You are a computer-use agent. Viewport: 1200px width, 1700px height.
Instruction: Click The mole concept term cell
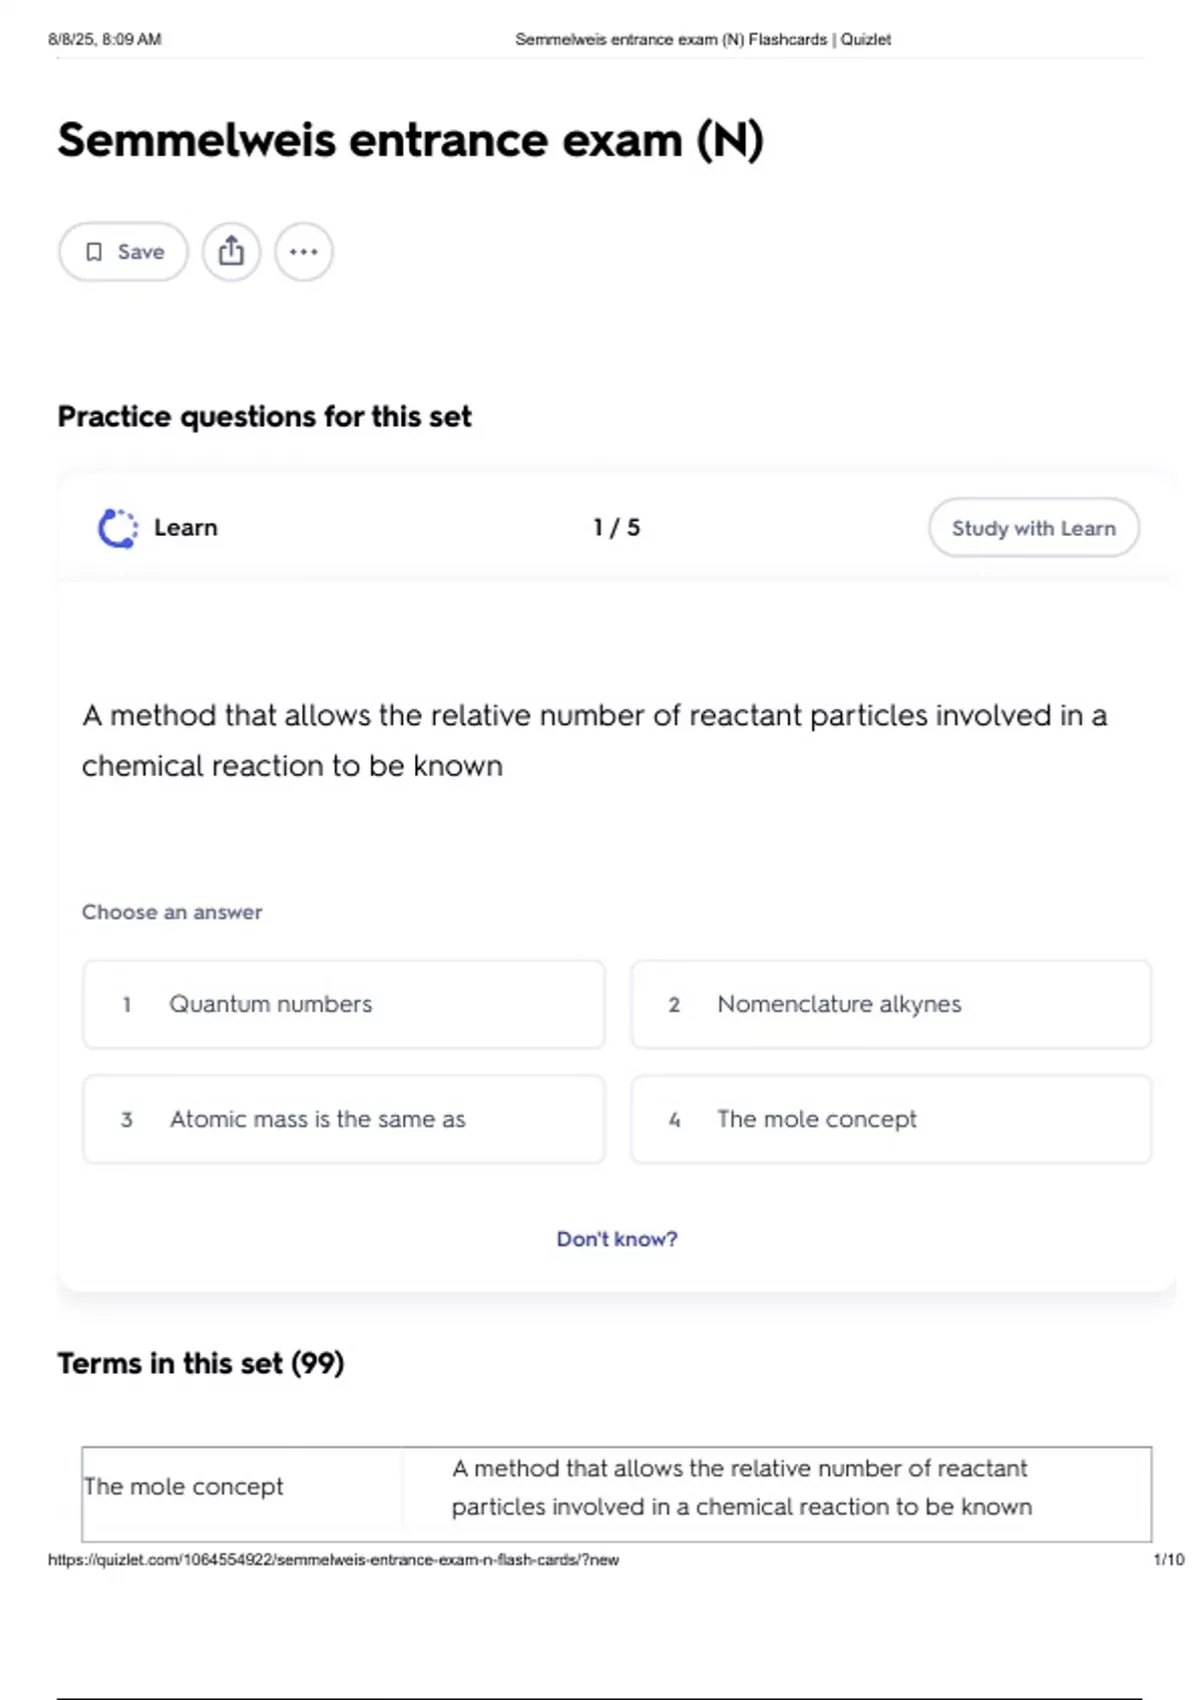point(242,1487)
